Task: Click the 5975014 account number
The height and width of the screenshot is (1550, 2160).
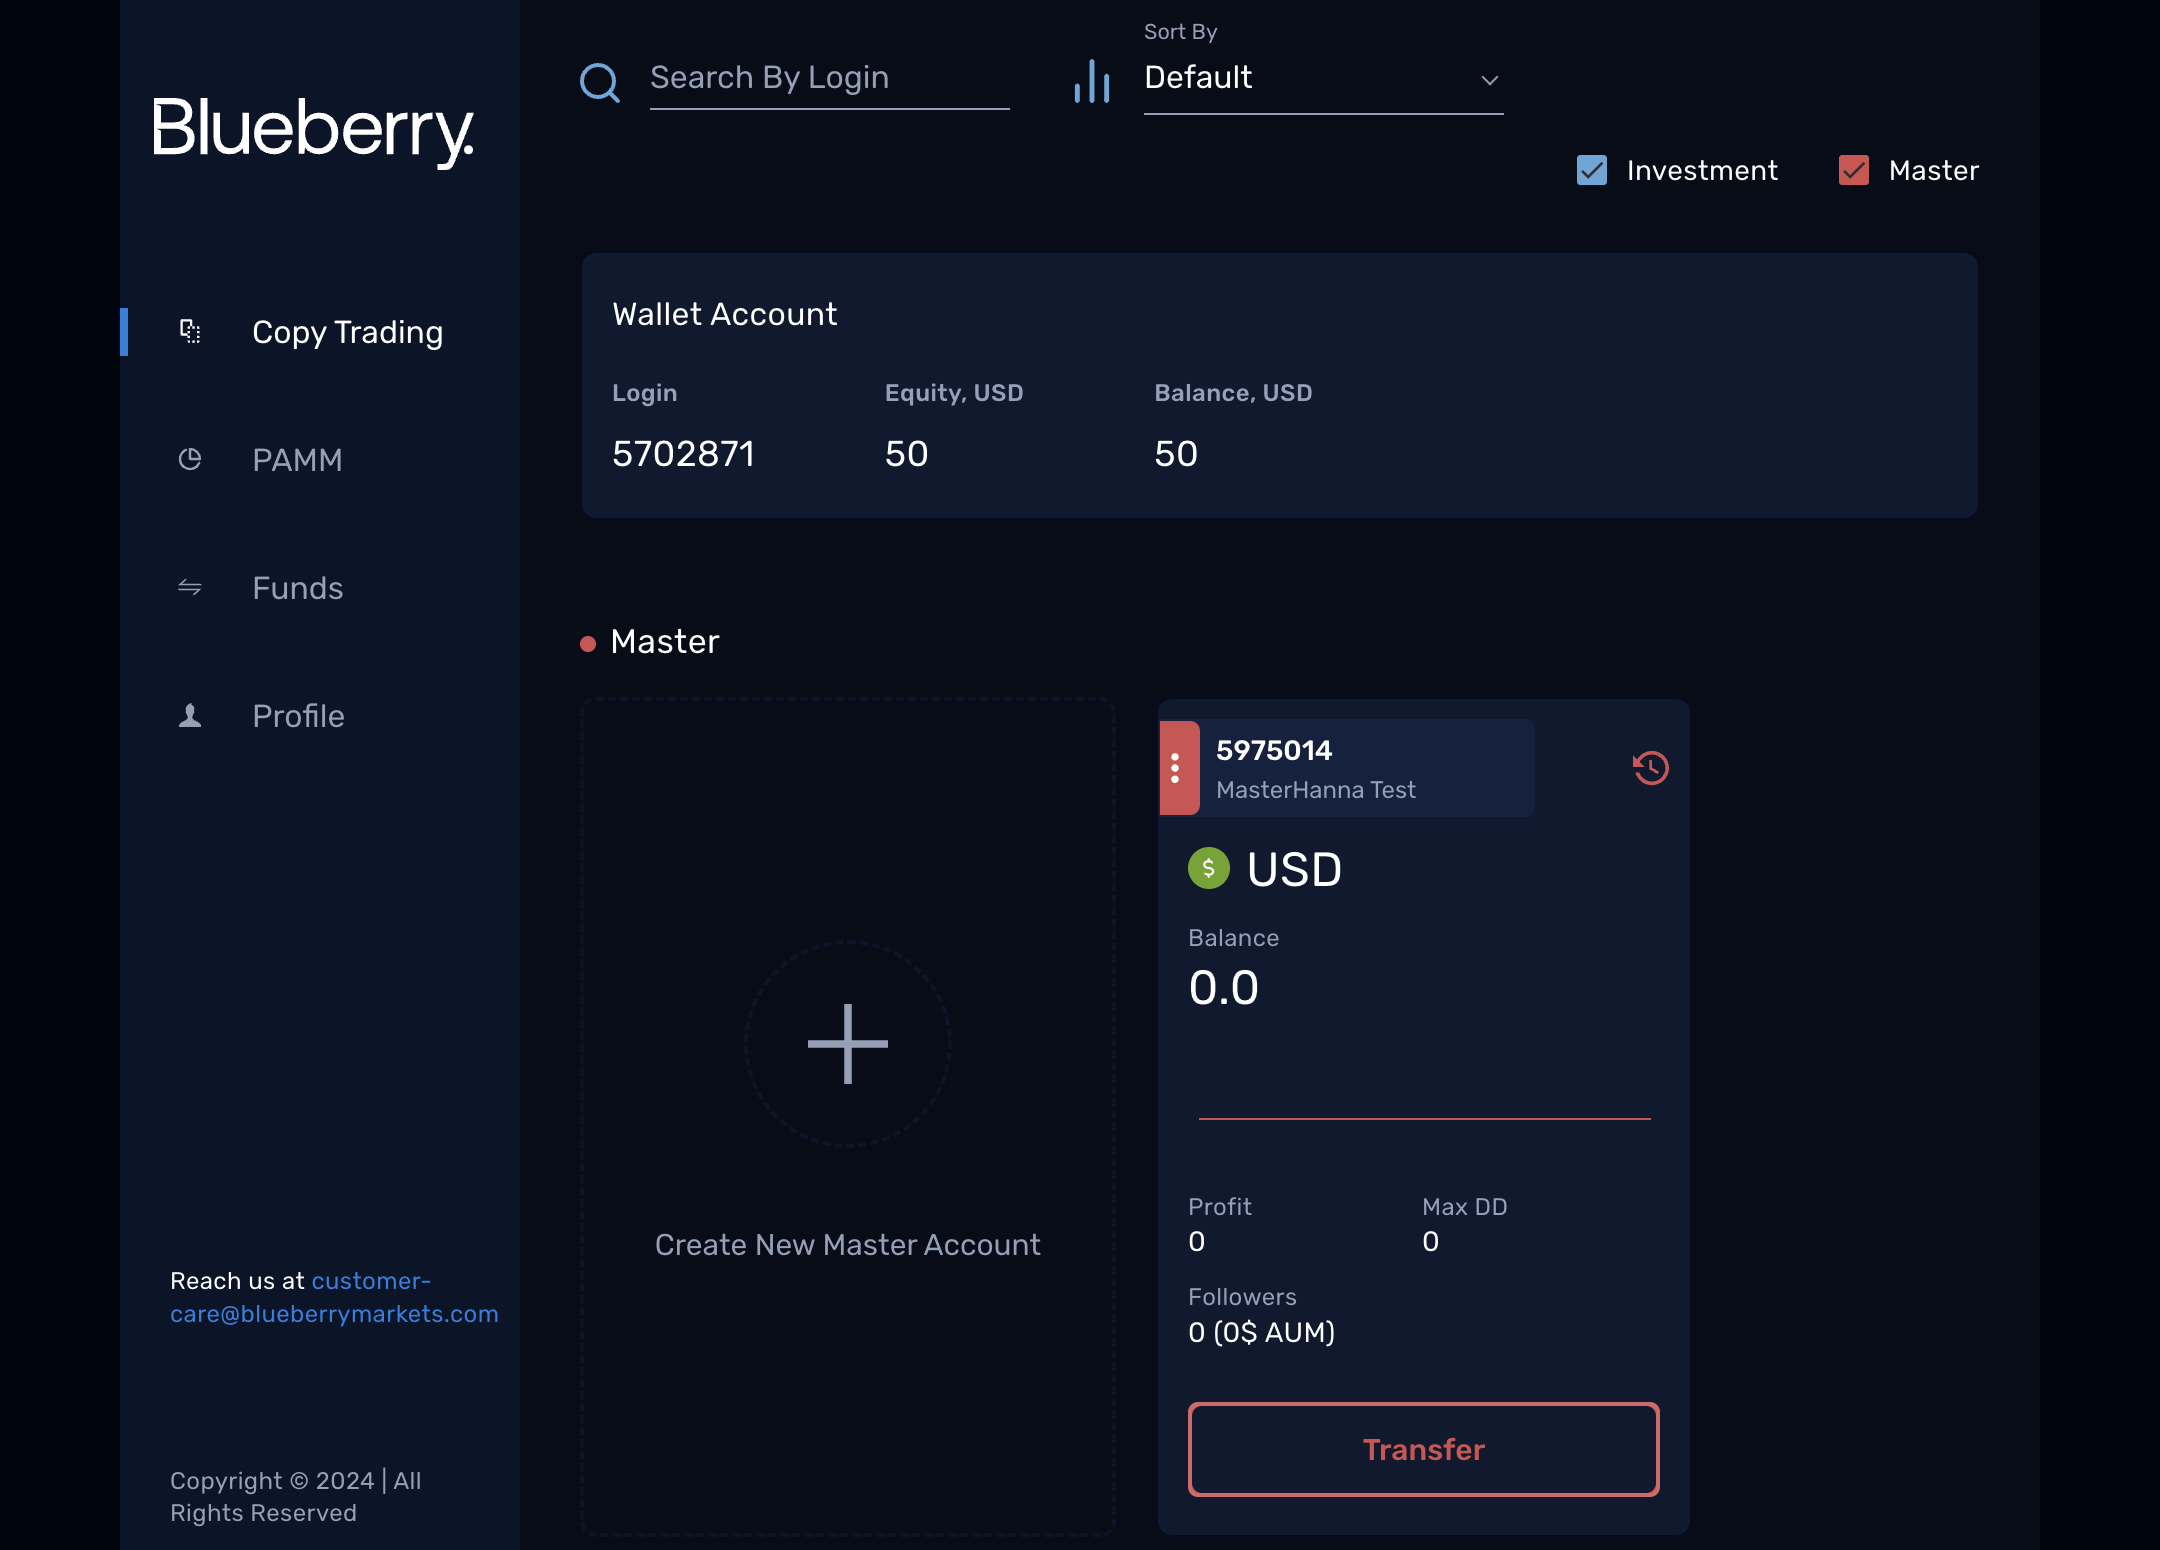Action: [x=1274, y=750]
